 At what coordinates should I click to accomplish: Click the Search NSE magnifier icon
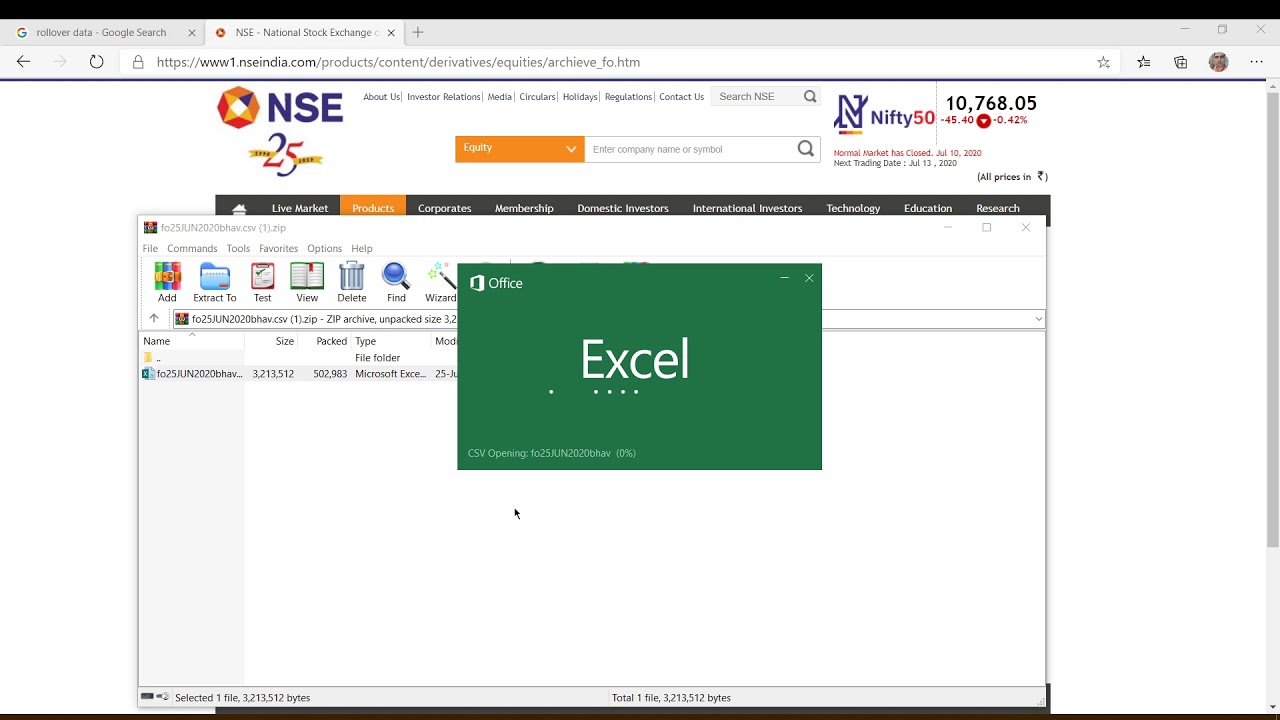(x=810, y=97)
